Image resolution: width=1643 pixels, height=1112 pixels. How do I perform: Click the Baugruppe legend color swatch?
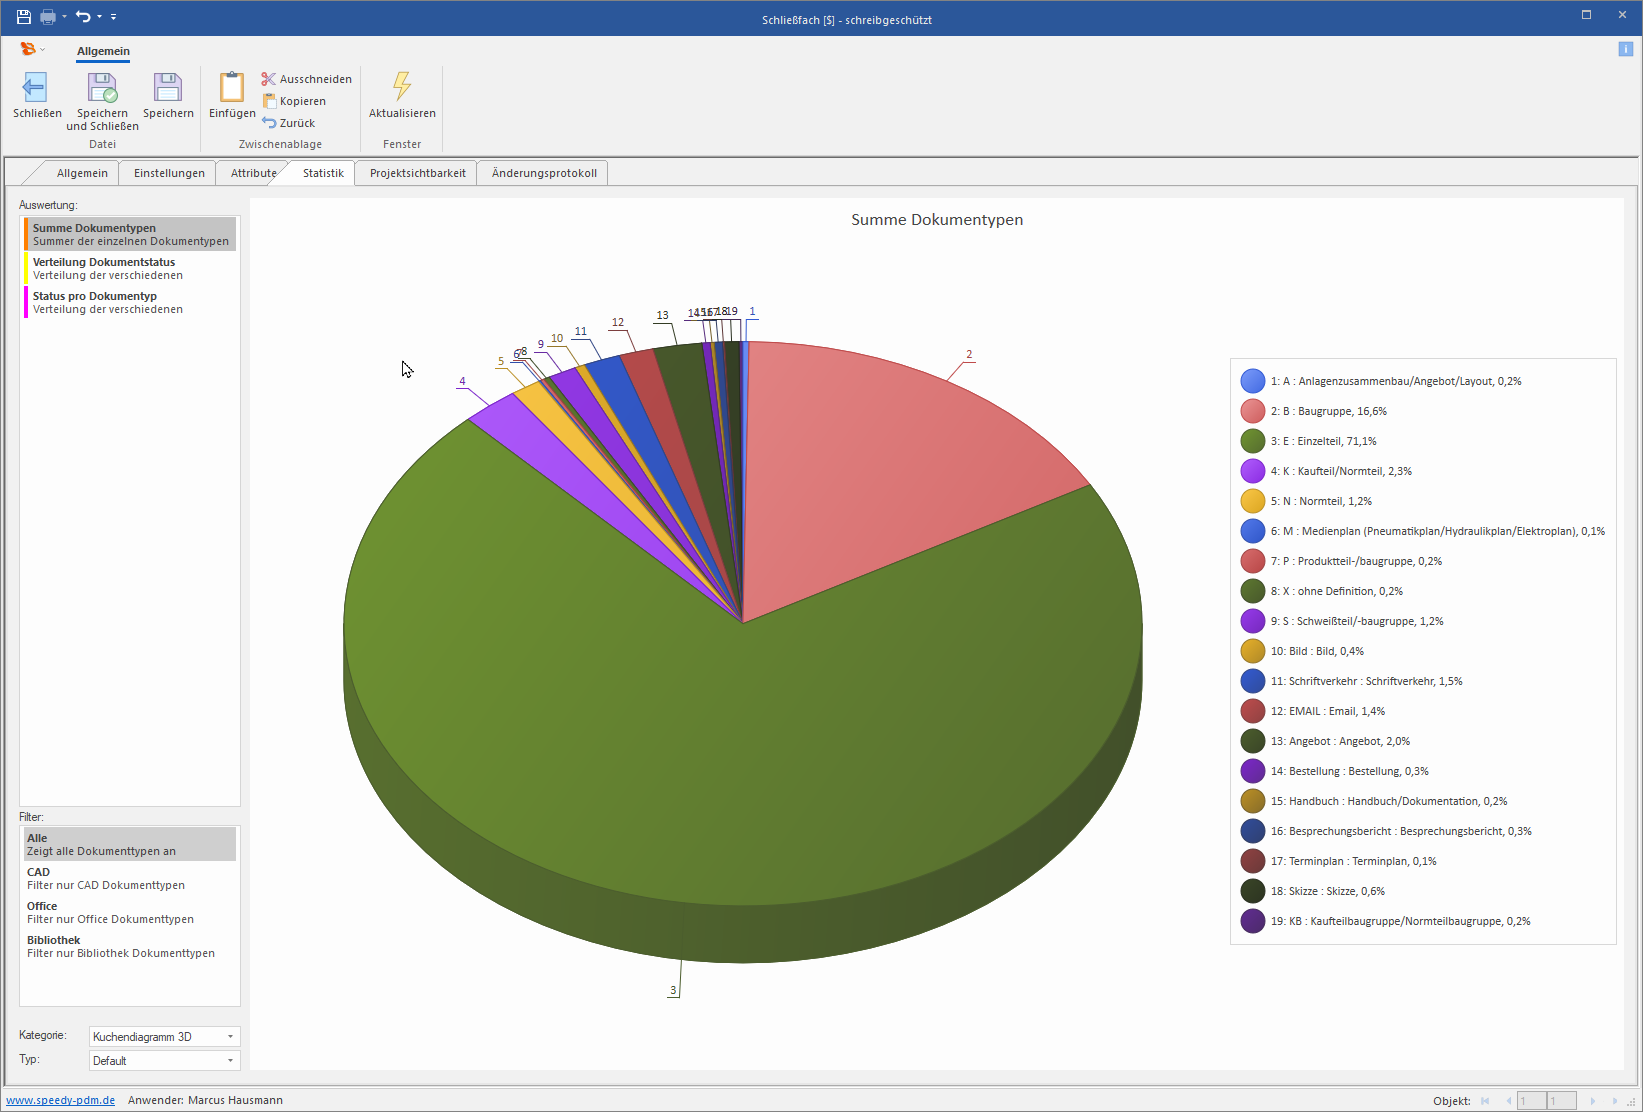point(1252,411)
